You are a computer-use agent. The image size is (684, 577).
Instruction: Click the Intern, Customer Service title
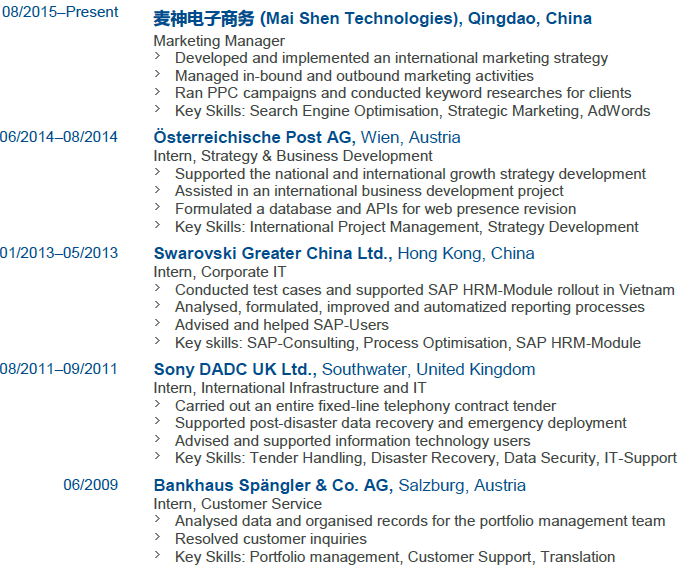coord(237,504)
